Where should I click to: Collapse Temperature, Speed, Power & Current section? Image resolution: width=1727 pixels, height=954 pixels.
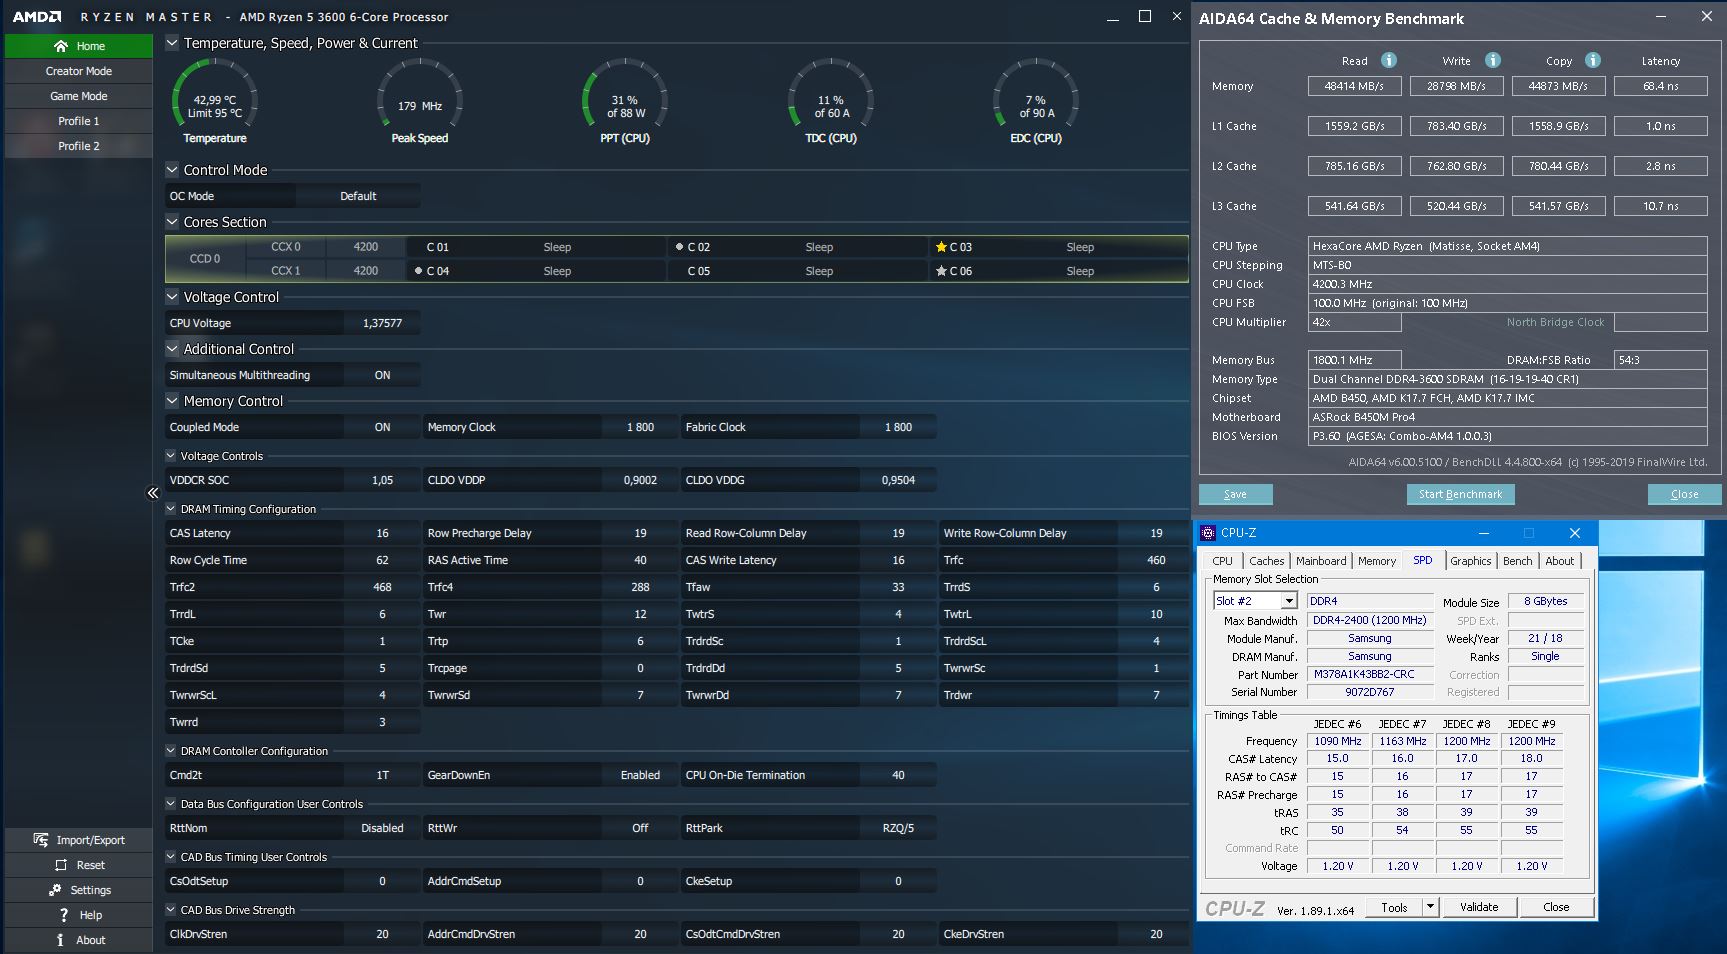[172, 43]
